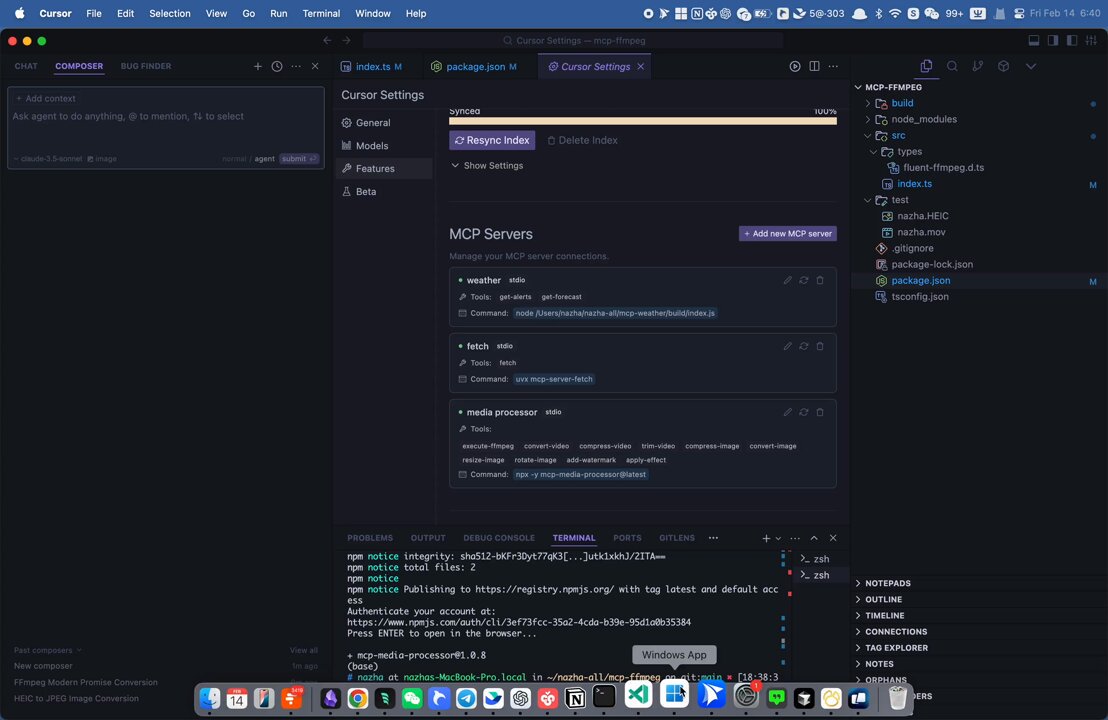1108x720 pixels.
Task: Open the Terminal menu in menu bar
Action: (x=321, y=13)
